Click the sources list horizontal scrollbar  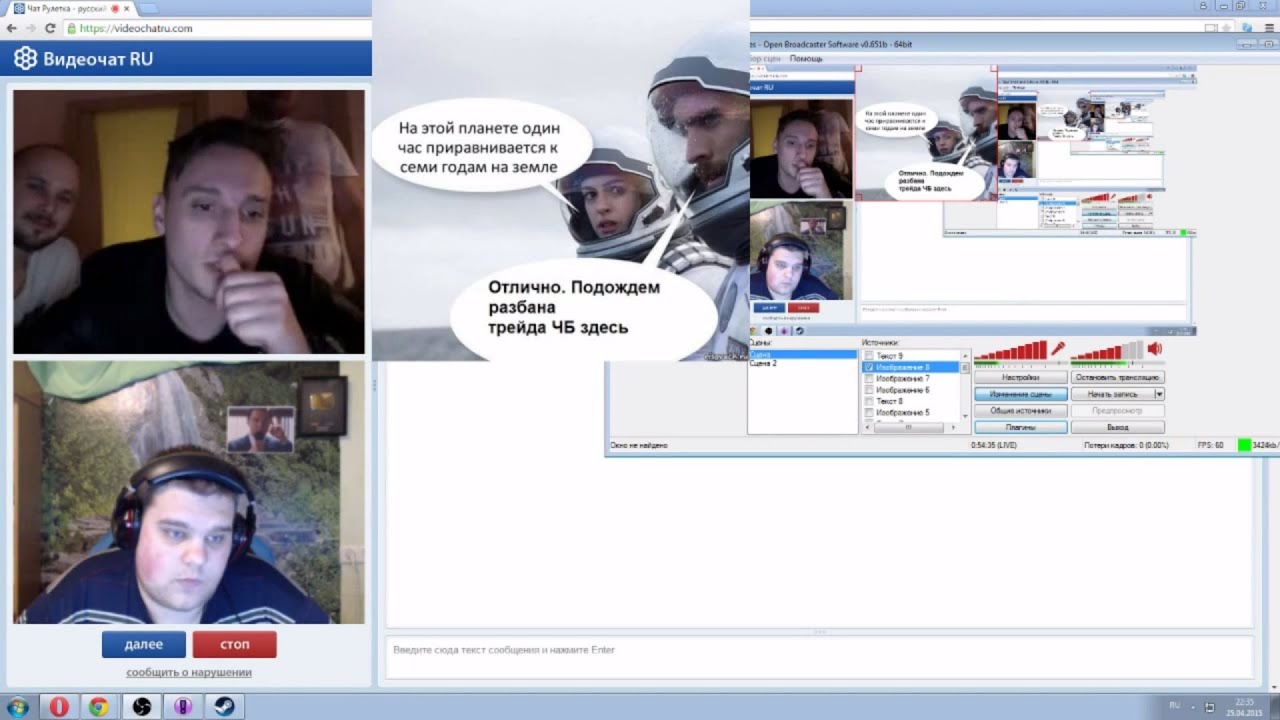click(x=908, y=427)
